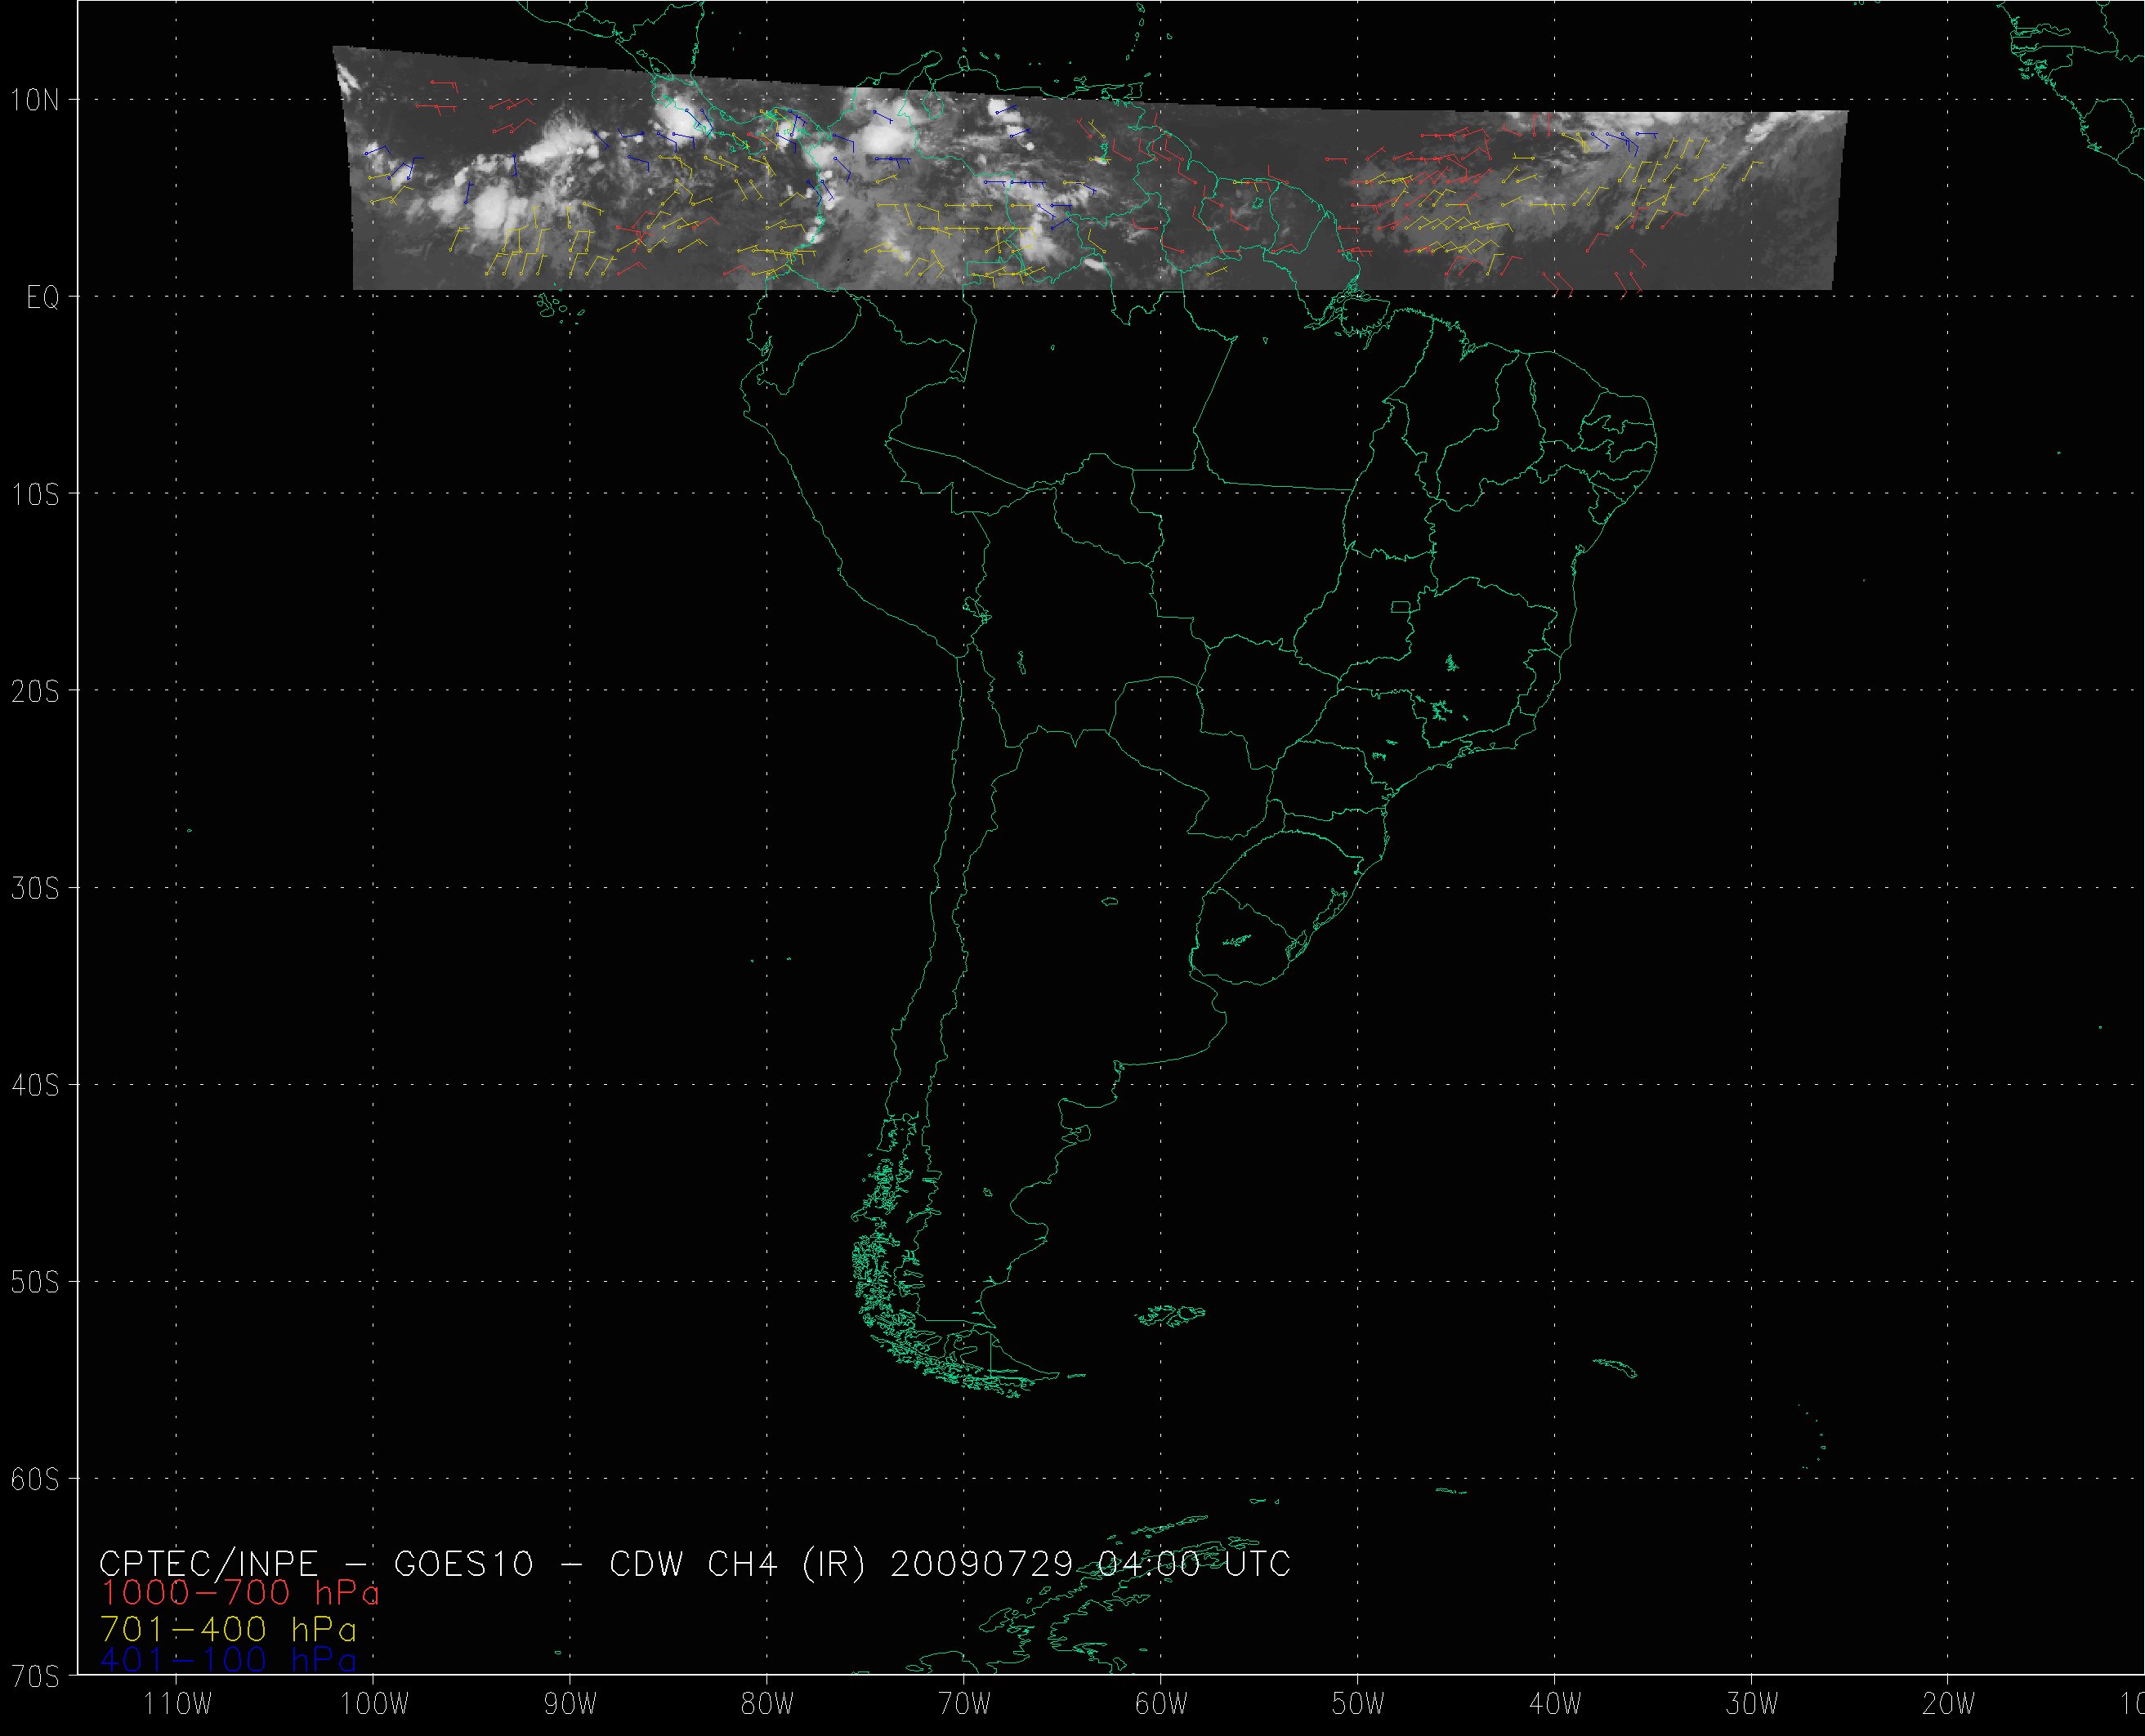Click the 60S latitude axis label
The height and width of the screenshot is (1736, 2145).
35,1479
